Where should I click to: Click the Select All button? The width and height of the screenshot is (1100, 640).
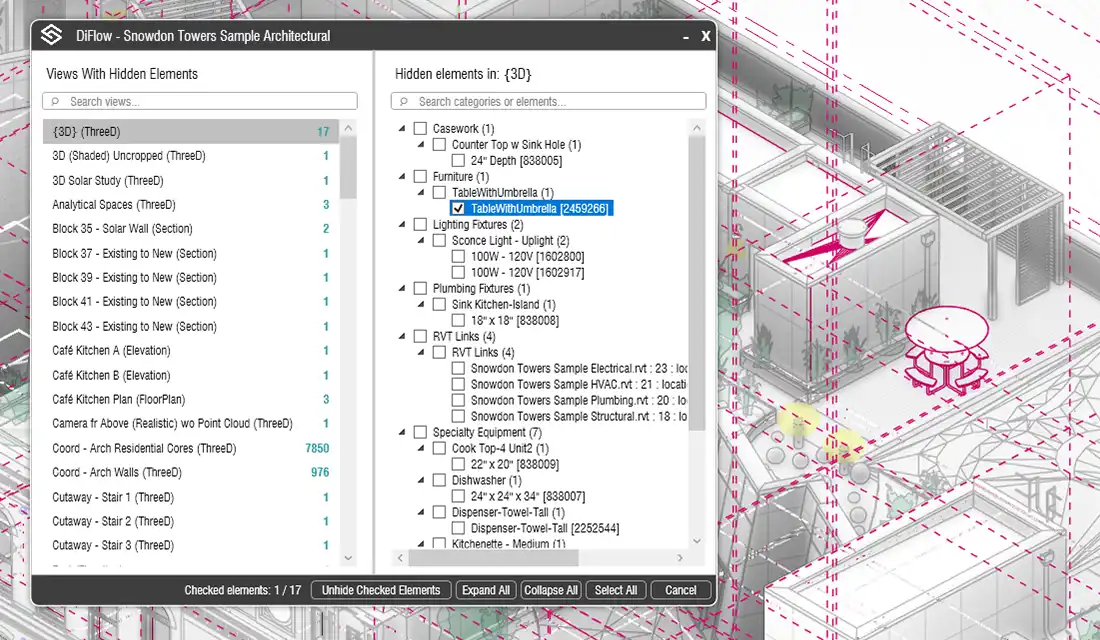pos(616,590)
